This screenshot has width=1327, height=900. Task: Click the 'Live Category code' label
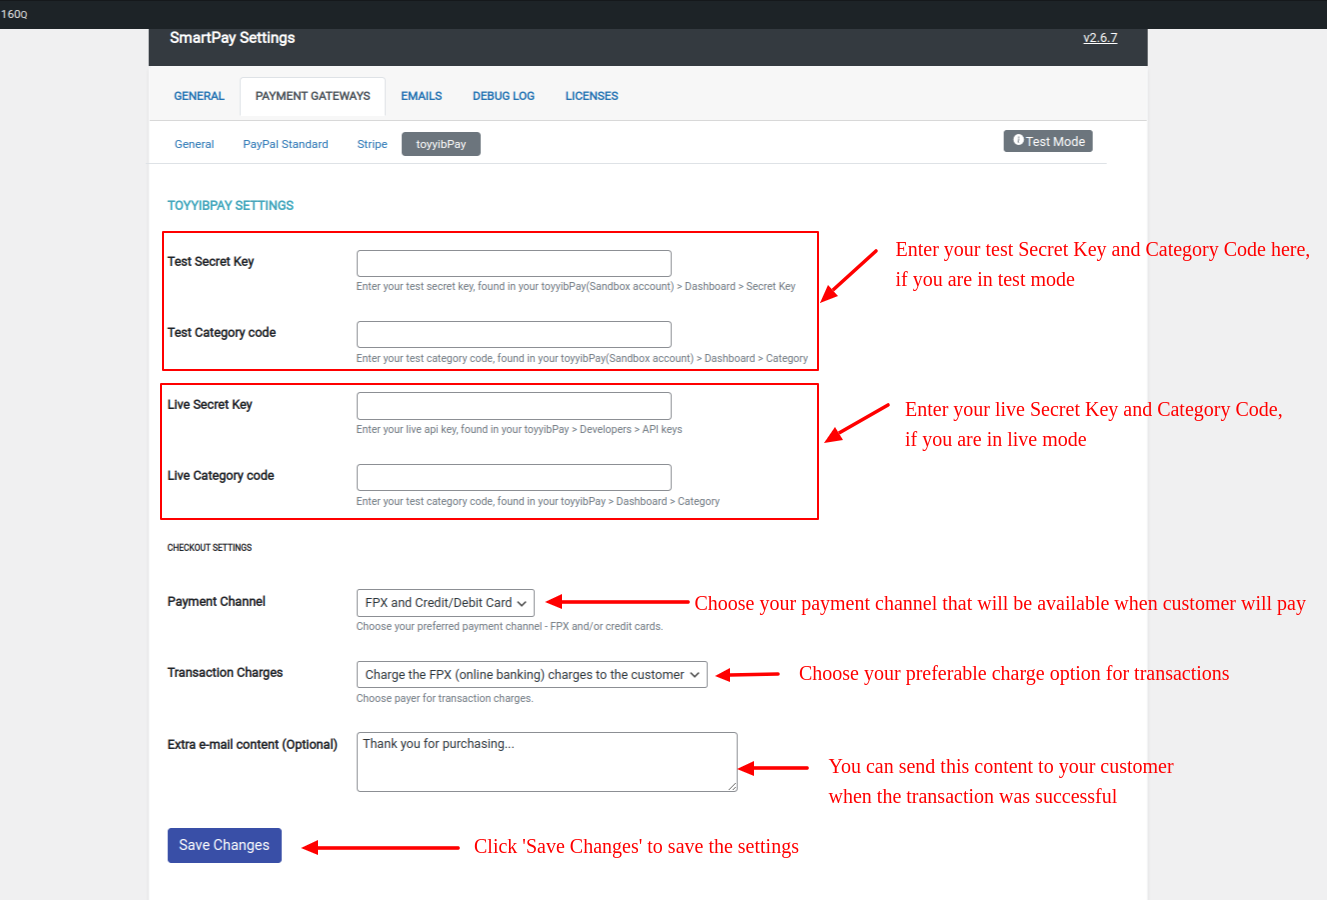pyautogui.click(x=220, y=476)
